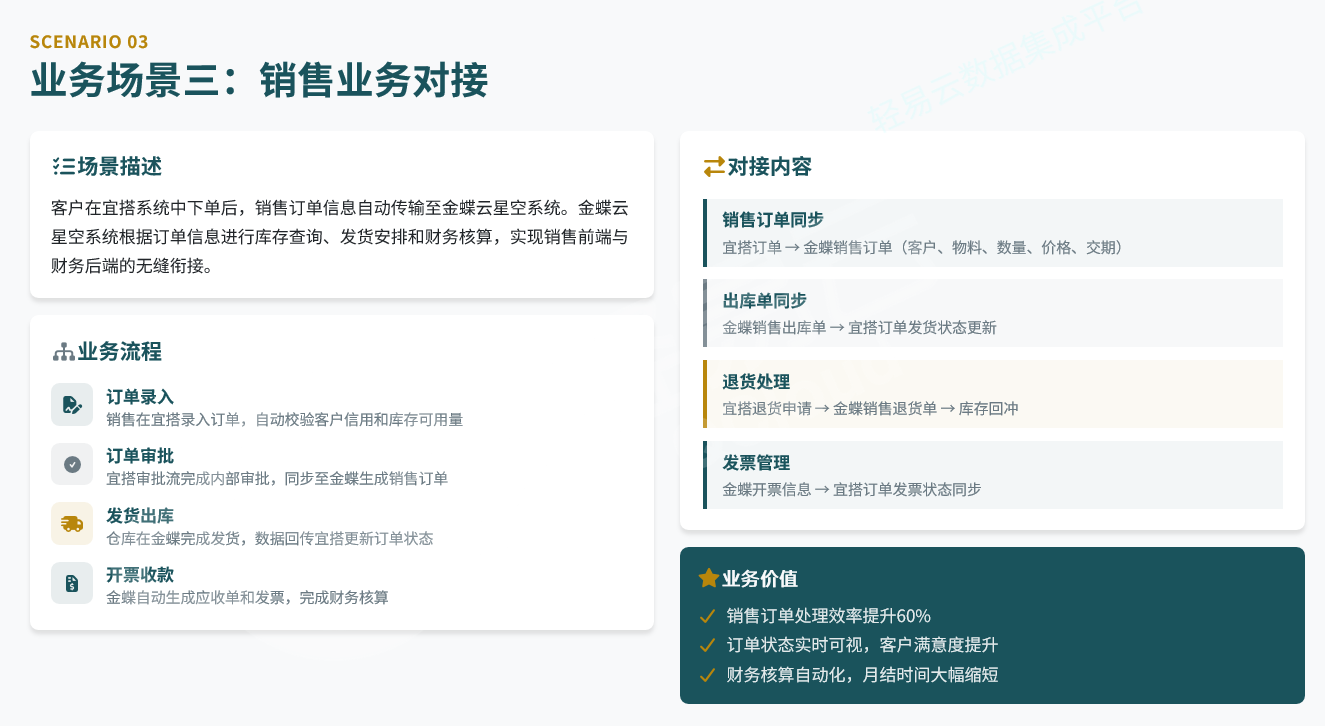This screenshot has width=1325, height=726.
Task: Click the order entry document icon
Action: [72, 405]
